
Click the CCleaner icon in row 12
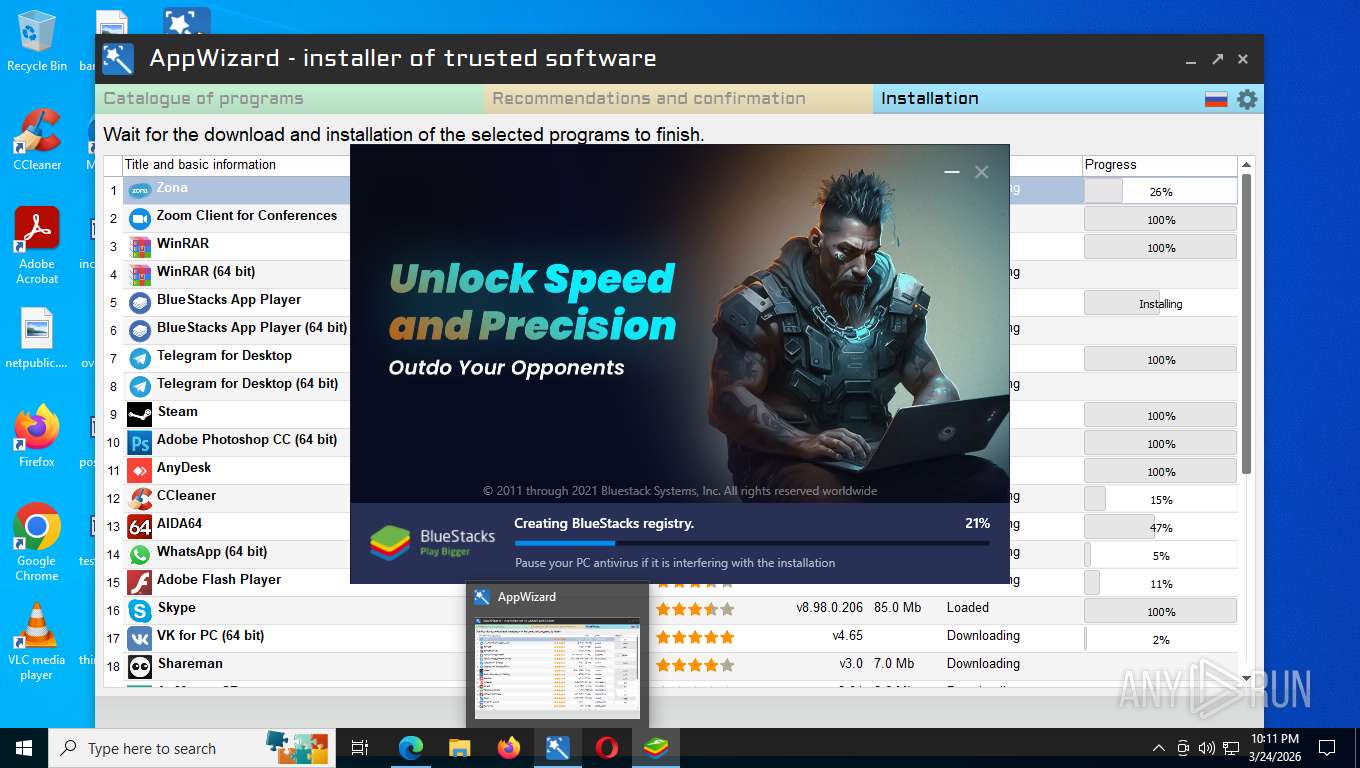(139, 498)
